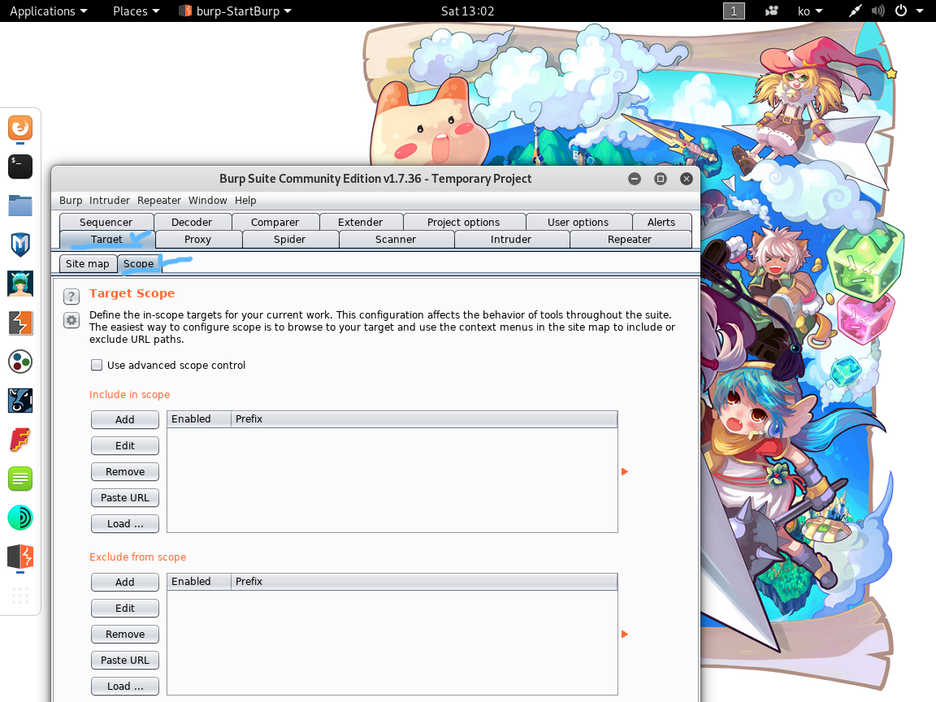The height and width of the screenshot is (702, 936).
Task: Open Armitage dock icon with green-haired figure
Action: click(20, 284)
